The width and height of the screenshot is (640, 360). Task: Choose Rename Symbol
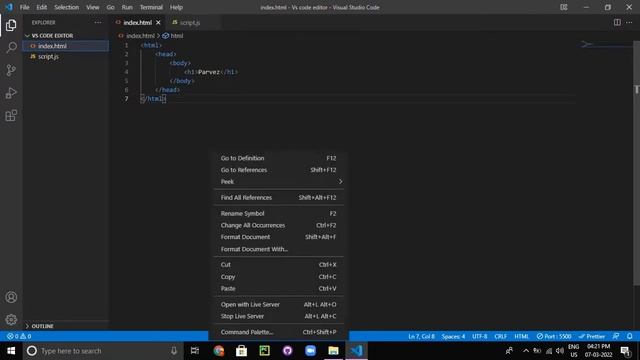point(278,213)
